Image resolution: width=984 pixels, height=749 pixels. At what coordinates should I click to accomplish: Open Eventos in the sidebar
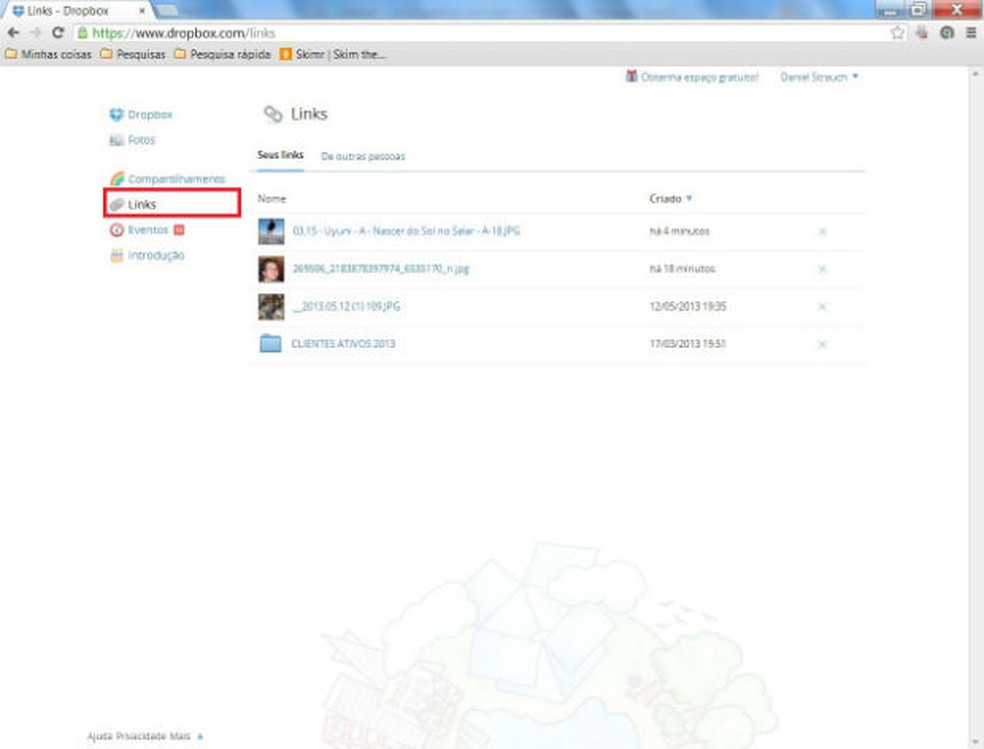coord(148,230)
